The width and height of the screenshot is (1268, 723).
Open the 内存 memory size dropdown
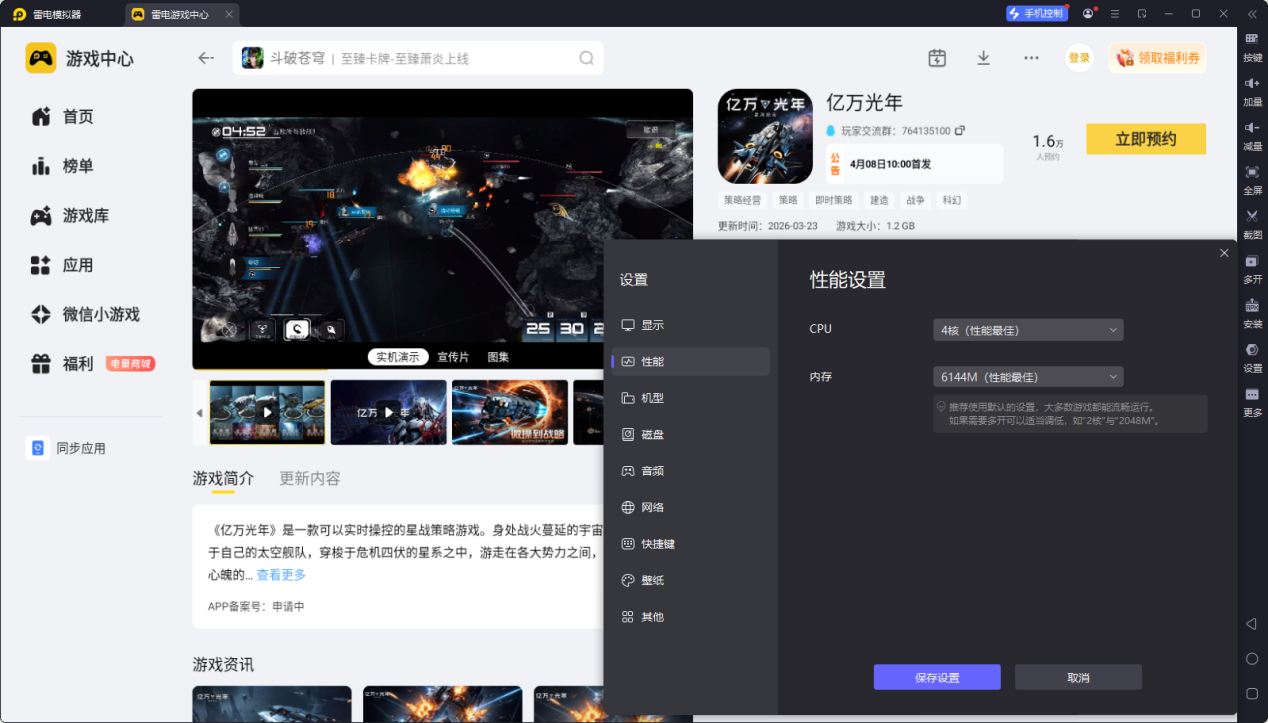click(x=1027, y=377)
